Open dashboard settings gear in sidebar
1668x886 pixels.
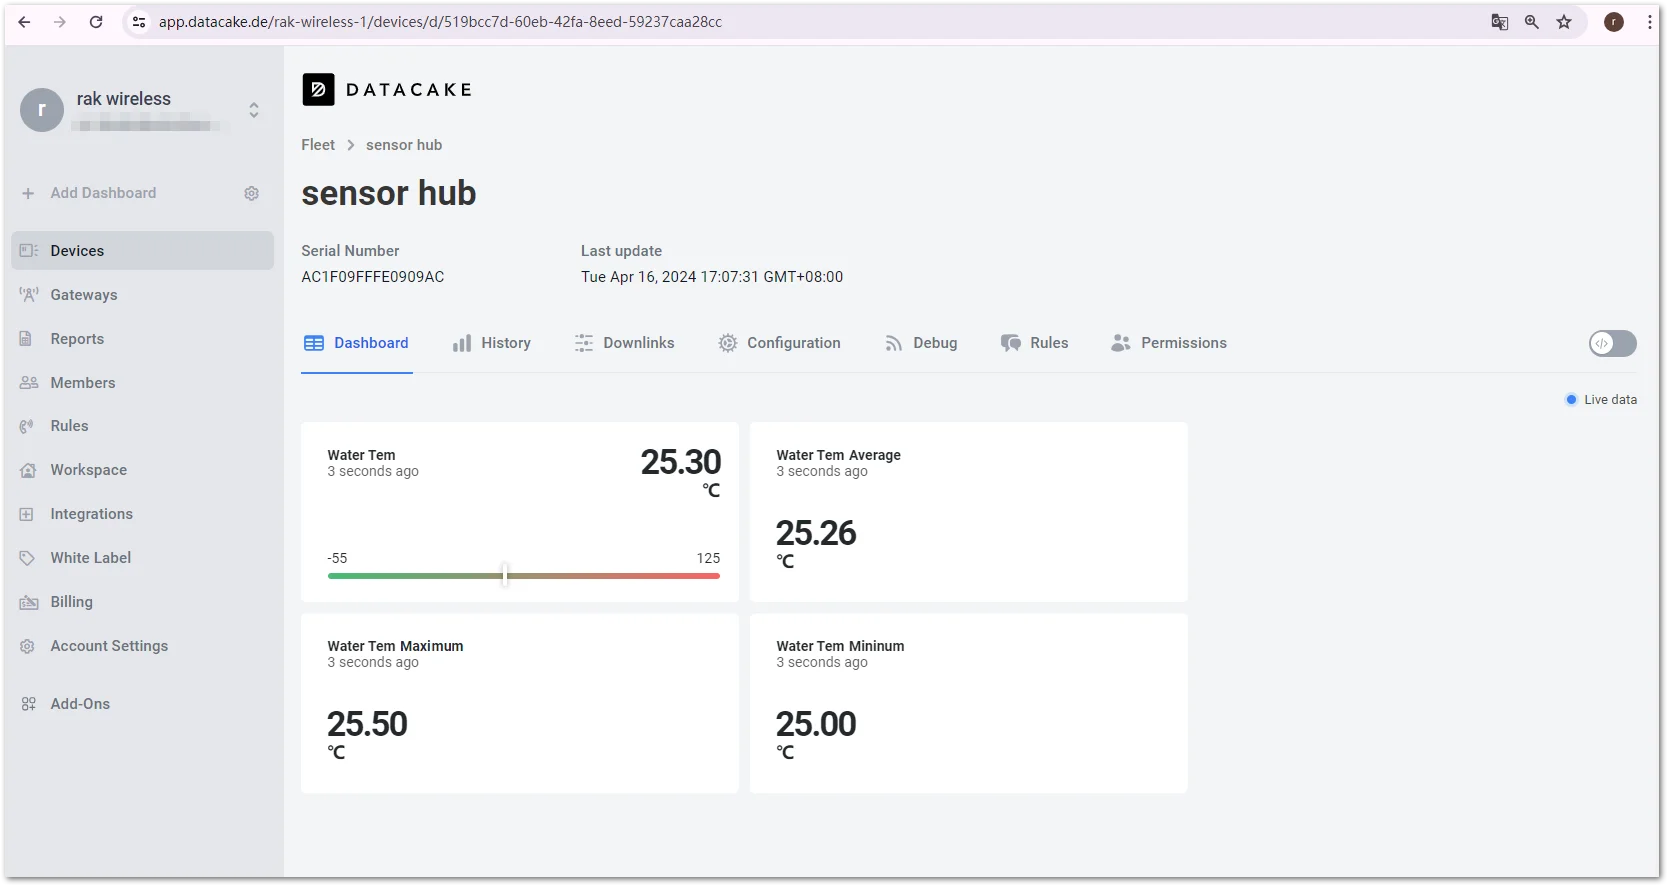click(x=252, y=193)
